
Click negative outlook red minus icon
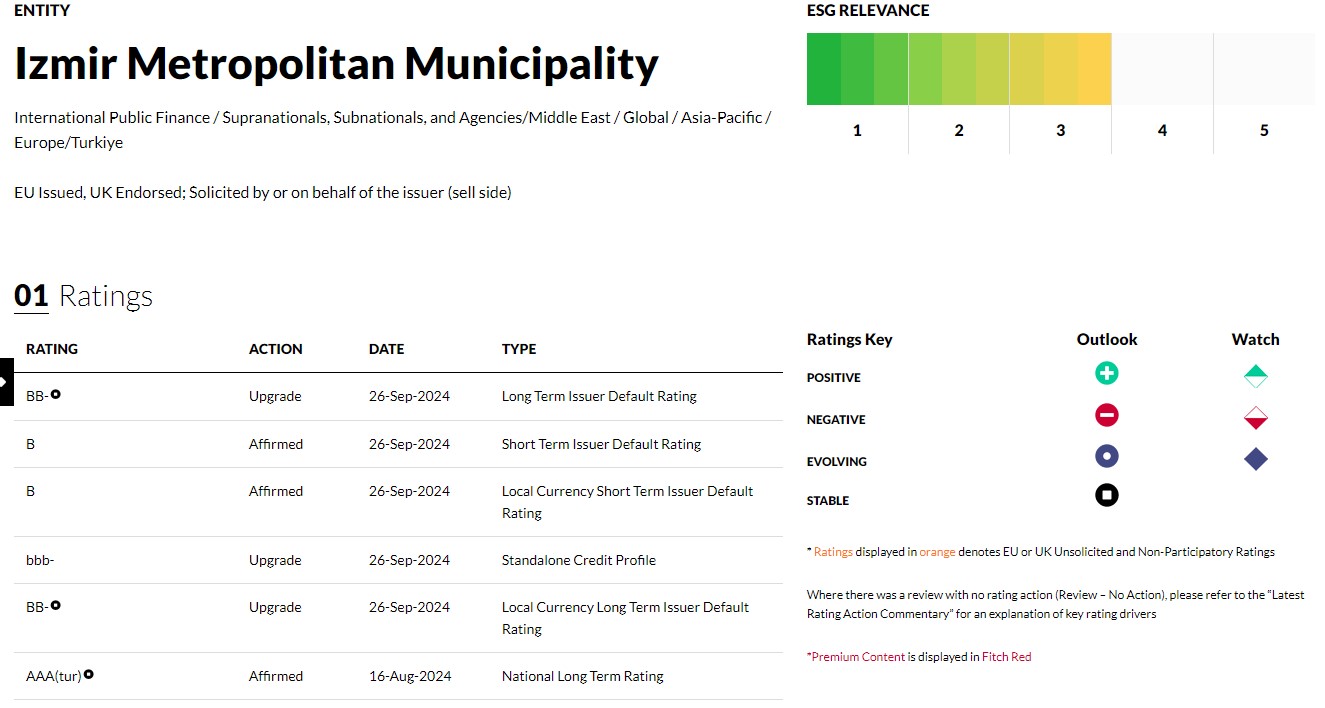point(1106,416)
